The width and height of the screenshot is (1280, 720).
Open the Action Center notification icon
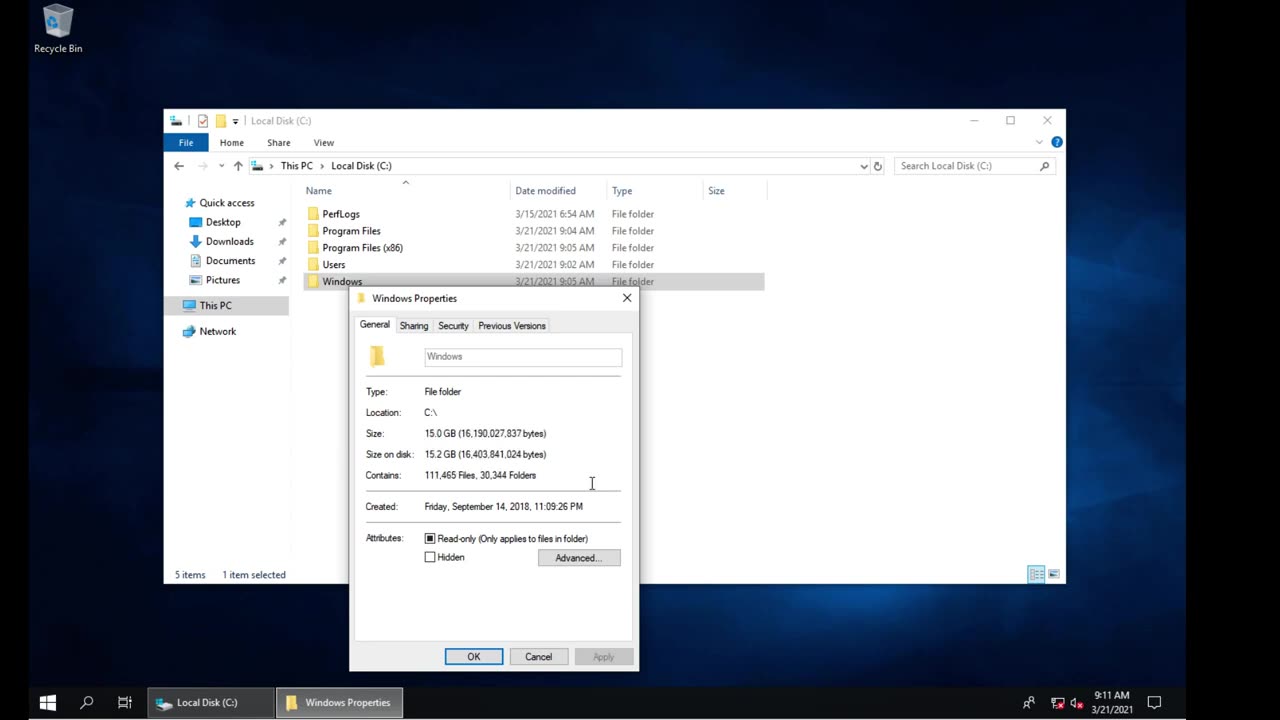1153,702
